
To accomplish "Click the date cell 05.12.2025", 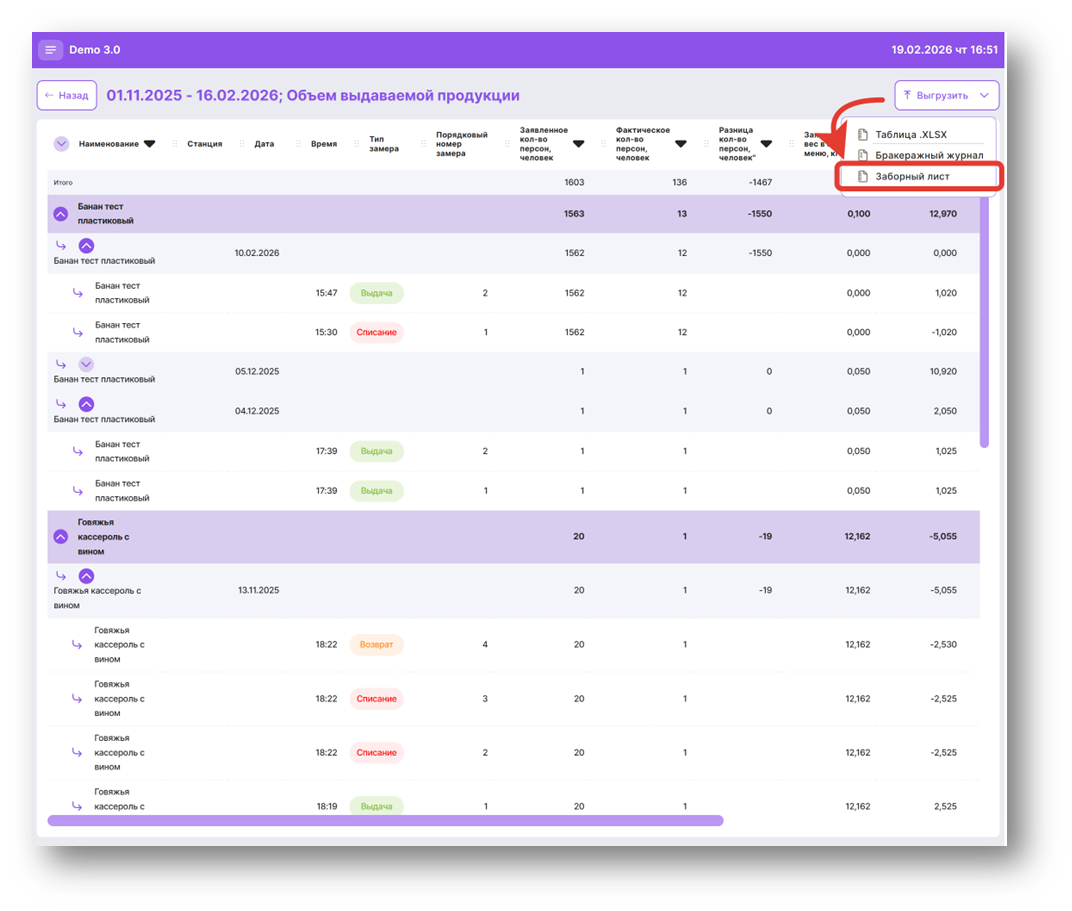I will (257, 372).
